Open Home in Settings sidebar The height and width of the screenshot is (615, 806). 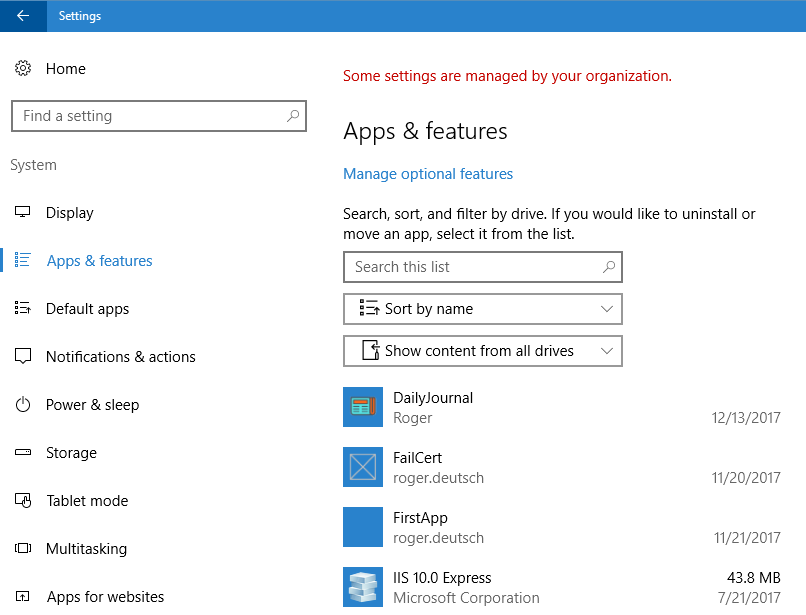66,69
